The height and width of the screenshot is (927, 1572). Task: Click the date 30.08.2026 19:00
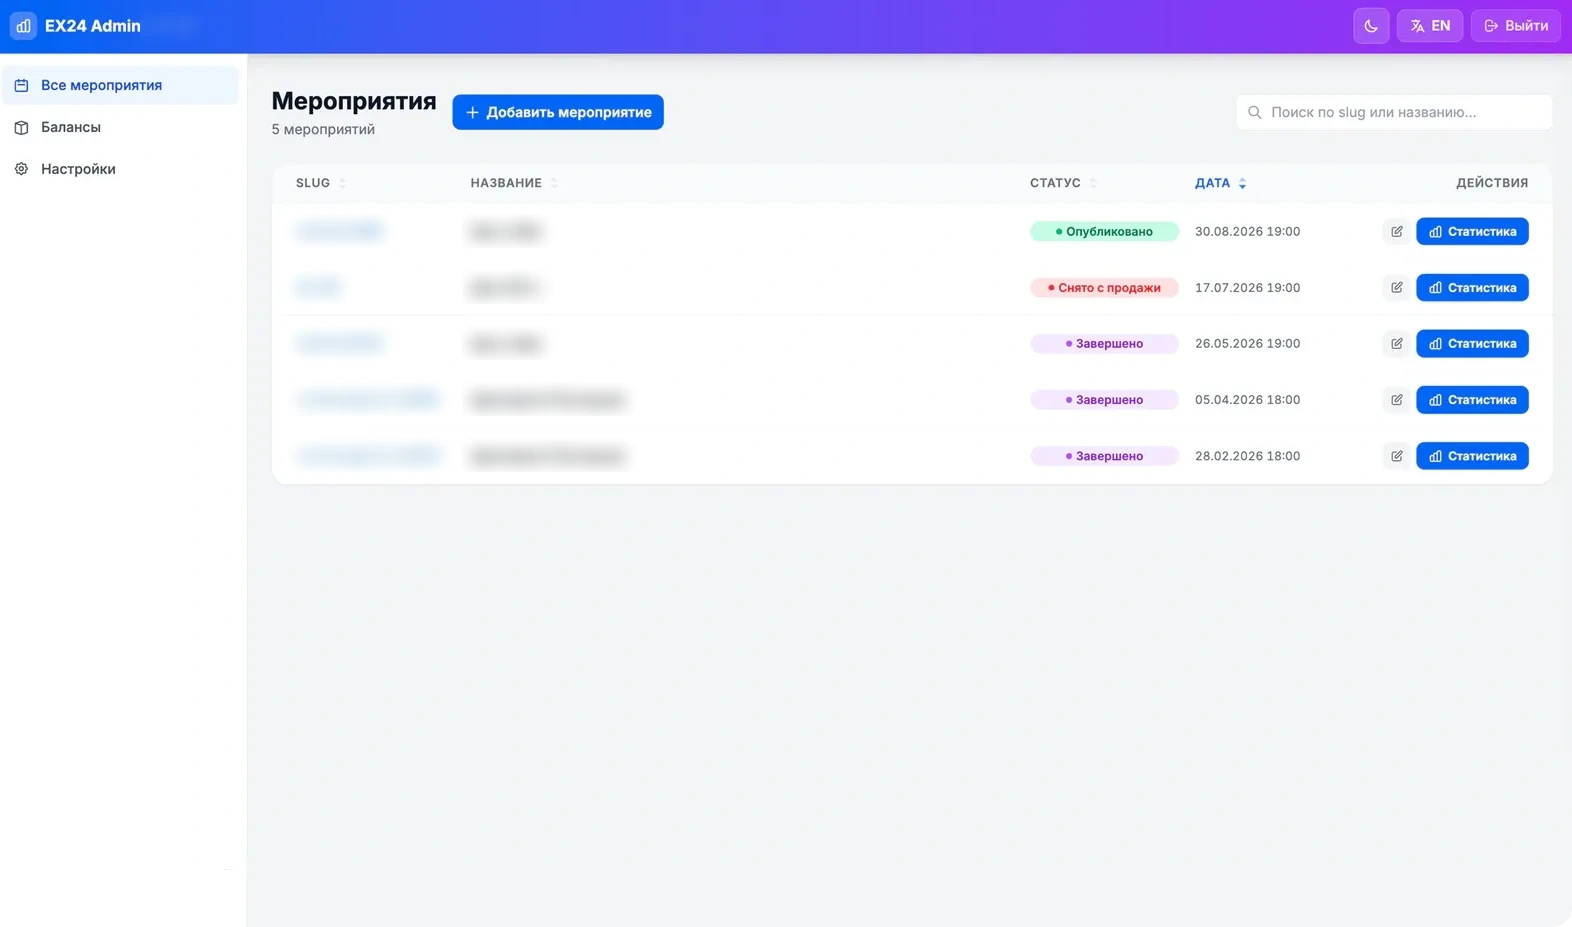pyautogui.click(x=1247, y=231)
